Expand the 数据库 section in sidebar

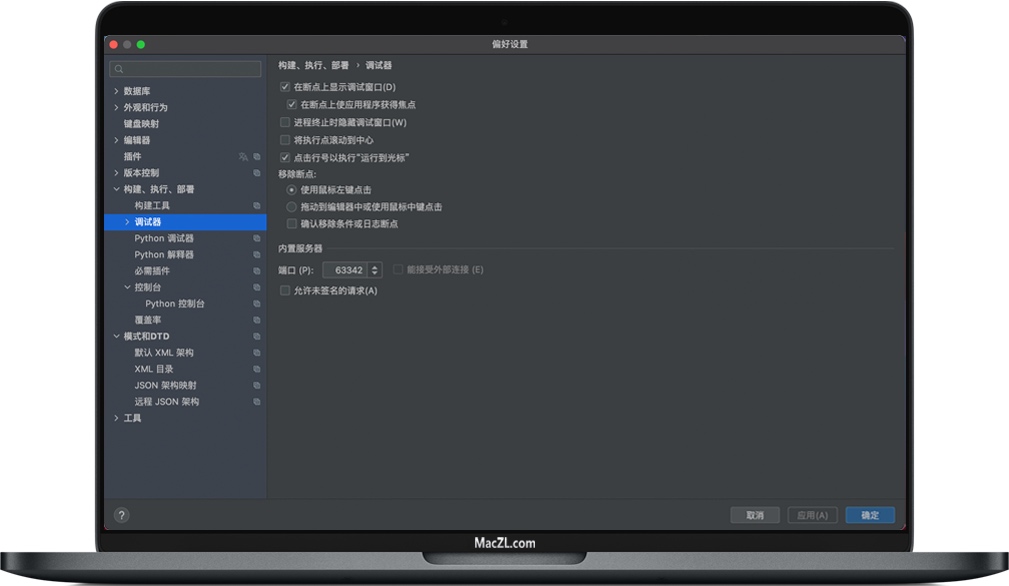tap(117, 90)
